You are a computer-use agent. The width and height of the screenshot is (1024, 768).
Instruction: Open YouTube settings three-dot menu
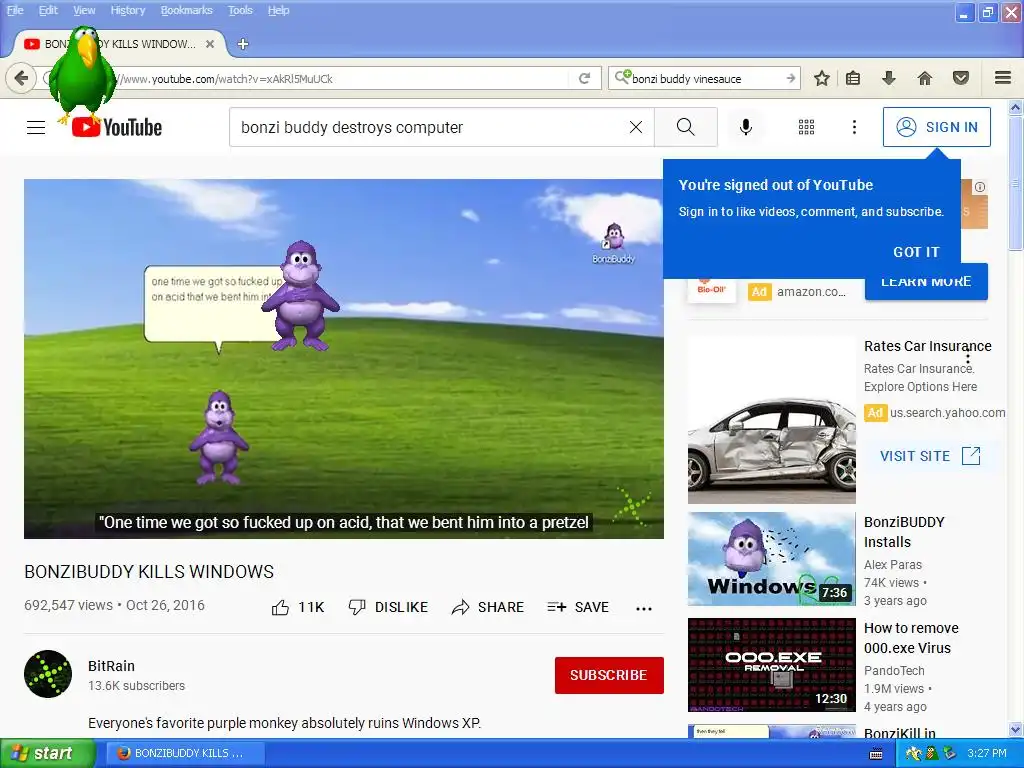854,127
